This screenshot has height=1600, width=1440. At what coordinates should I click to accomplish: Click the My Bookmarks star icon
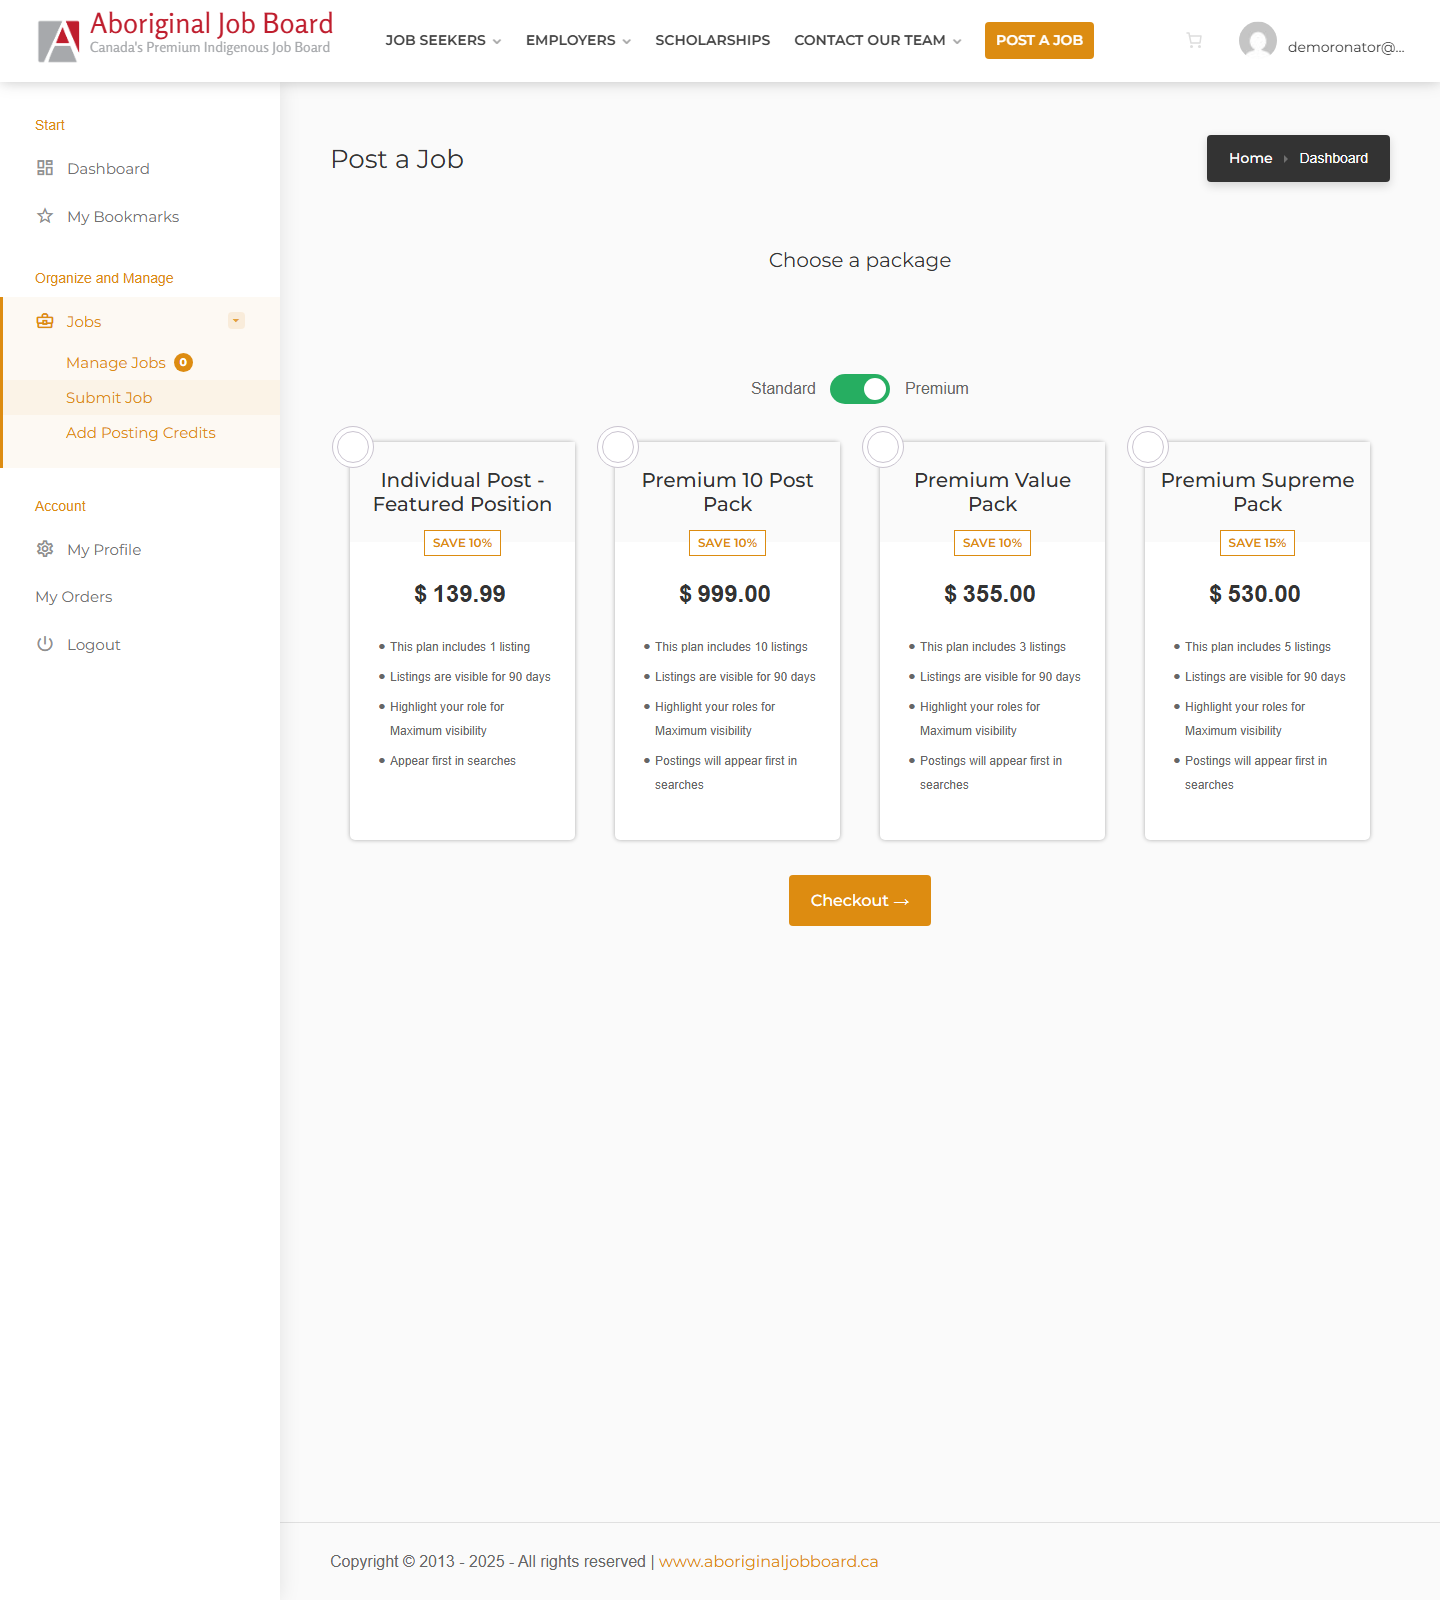pyautogui.click(x=45, y=216)
